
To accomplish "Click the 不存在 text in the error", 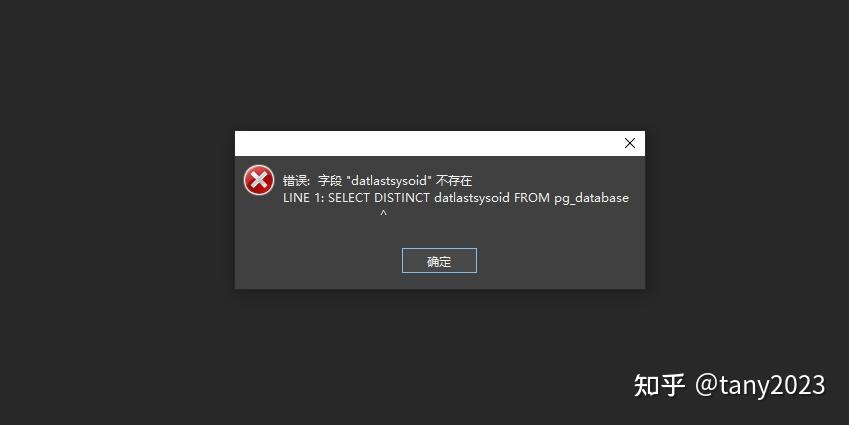I will (x=454, y=180).
